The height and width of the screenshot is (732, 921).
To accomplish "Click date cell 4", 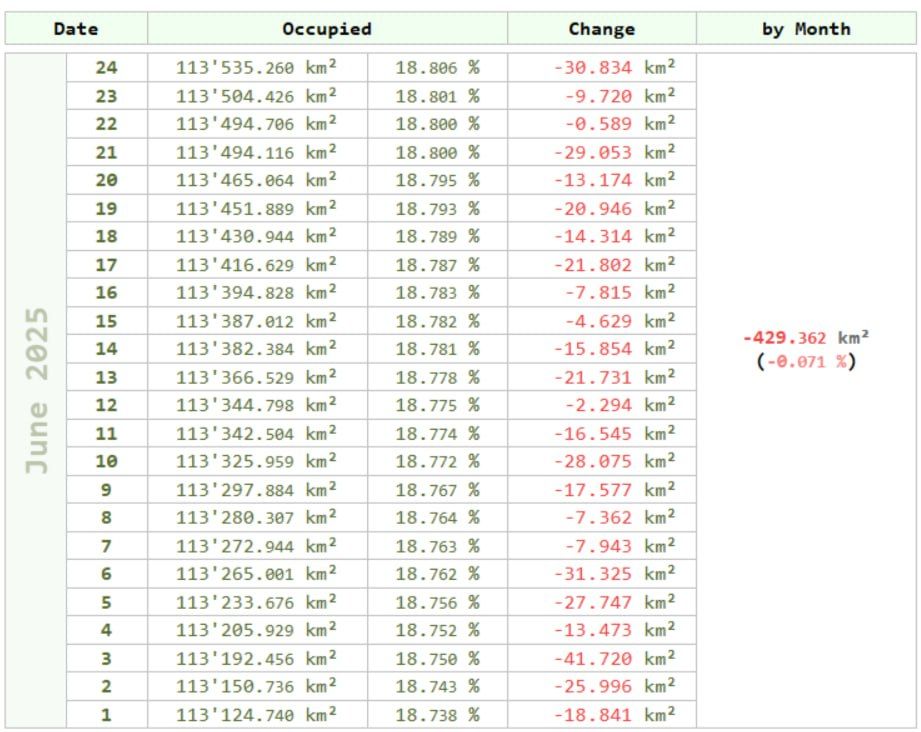I will [107, 630].
